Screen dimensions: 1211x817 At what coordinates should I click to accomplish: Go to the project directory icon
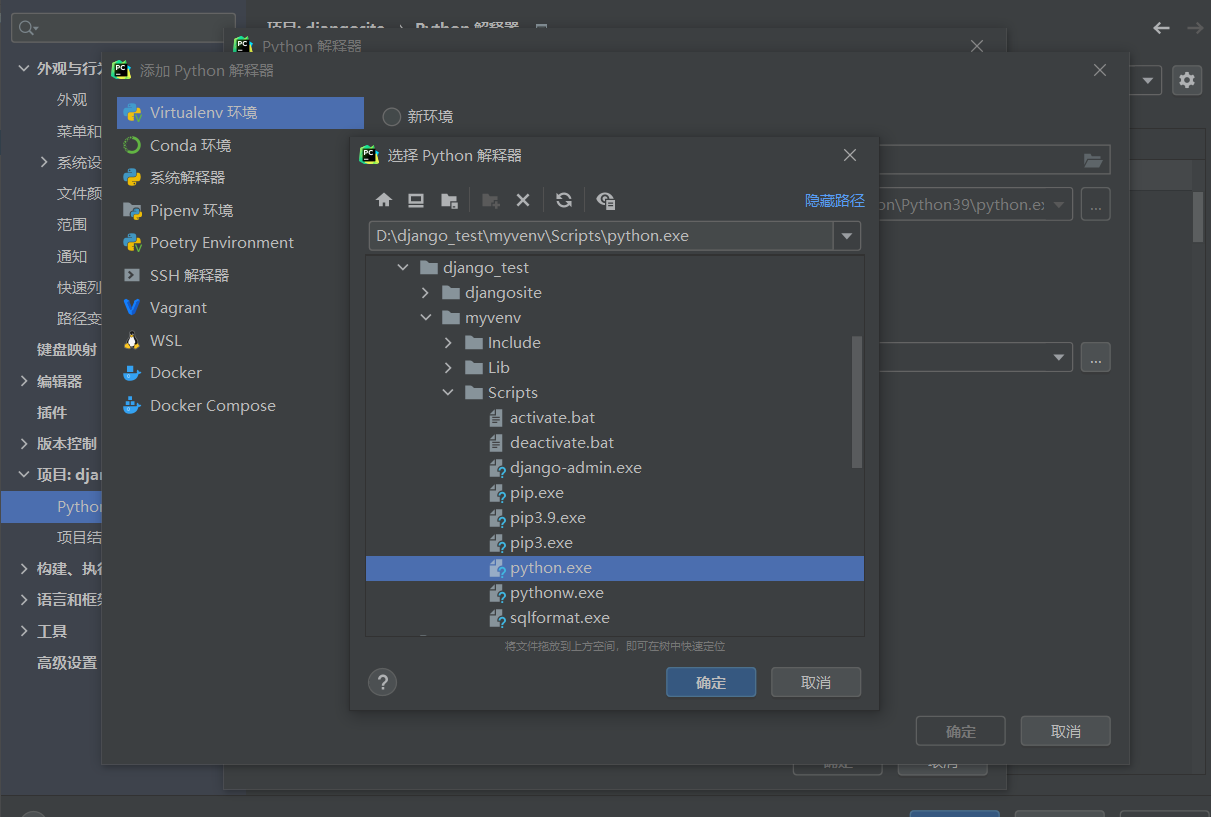[x=449, y=200]
